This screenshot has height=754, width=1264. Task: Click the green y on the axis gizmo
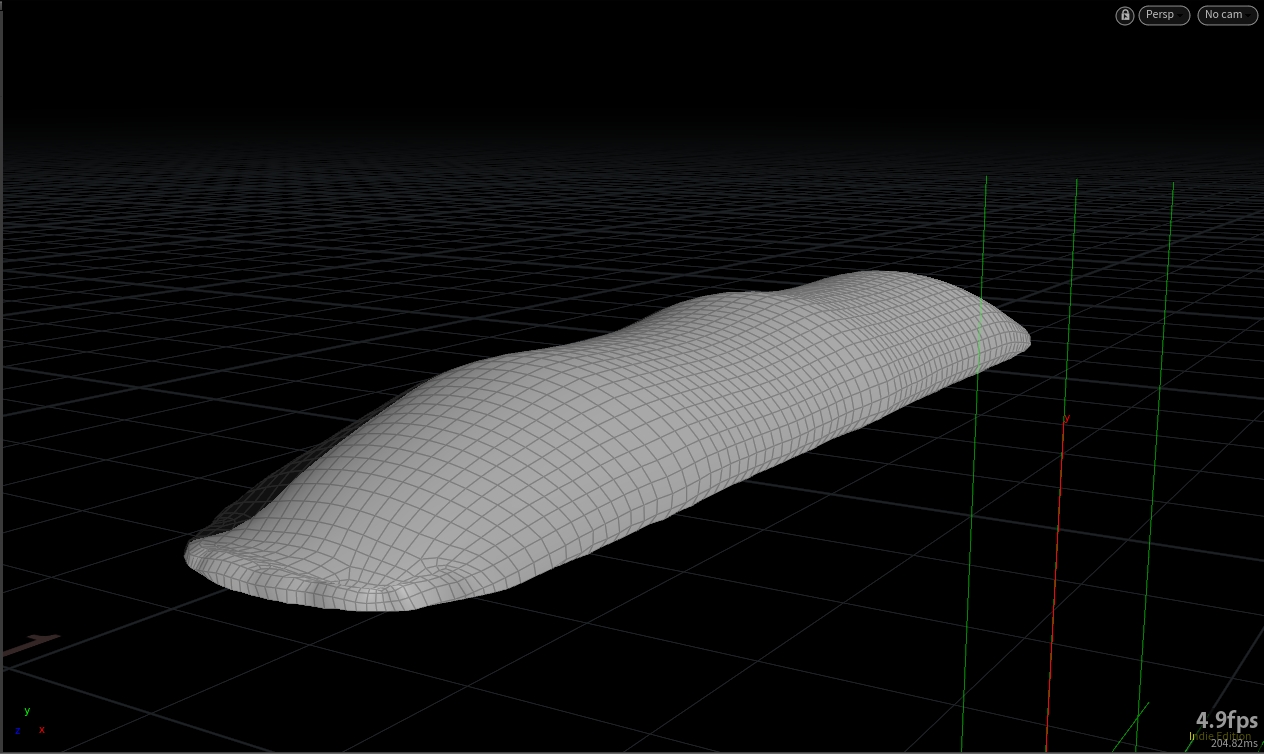27,711
